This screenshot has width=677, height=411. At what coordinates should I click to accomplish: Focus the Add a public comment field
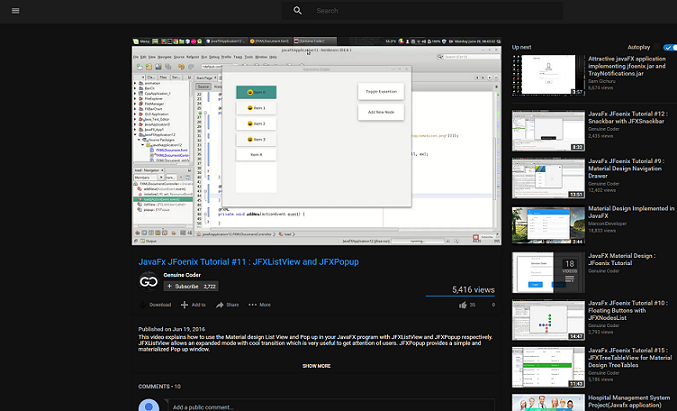[331, 406]
